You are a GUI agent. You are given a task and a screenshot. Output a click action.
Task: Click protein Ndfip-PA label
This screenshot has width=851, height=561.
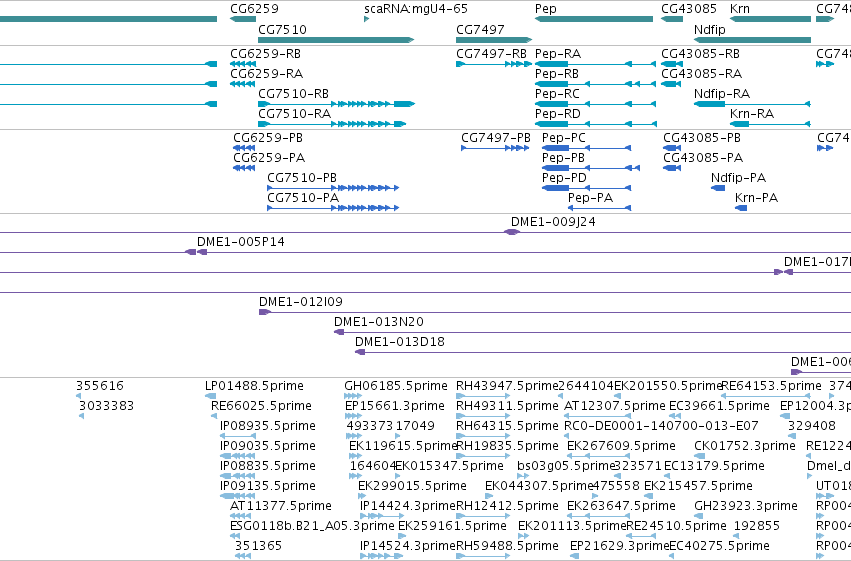pos(738,178)
